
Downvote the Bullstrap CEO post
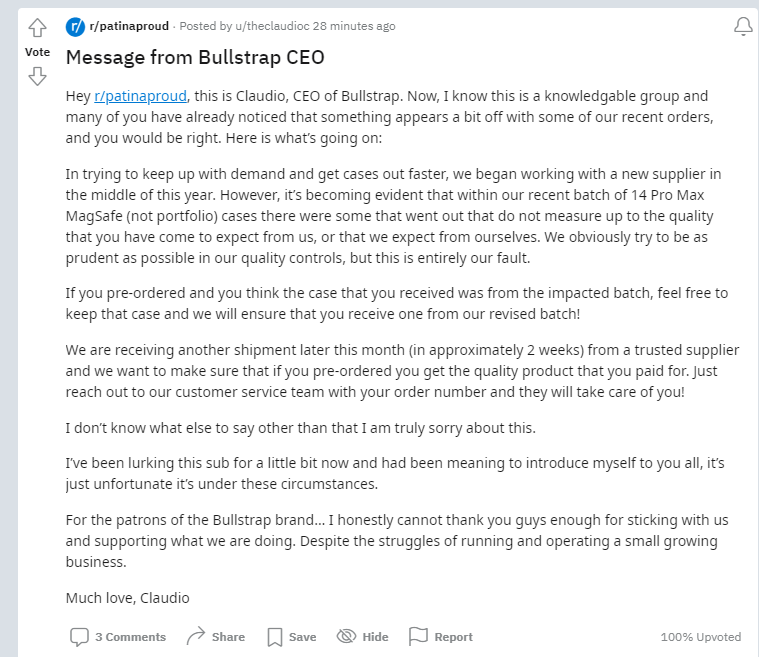37,76
